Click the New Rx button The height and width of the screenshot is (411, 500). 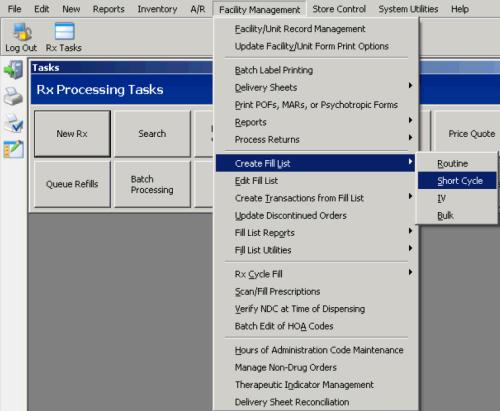[72, 134]
